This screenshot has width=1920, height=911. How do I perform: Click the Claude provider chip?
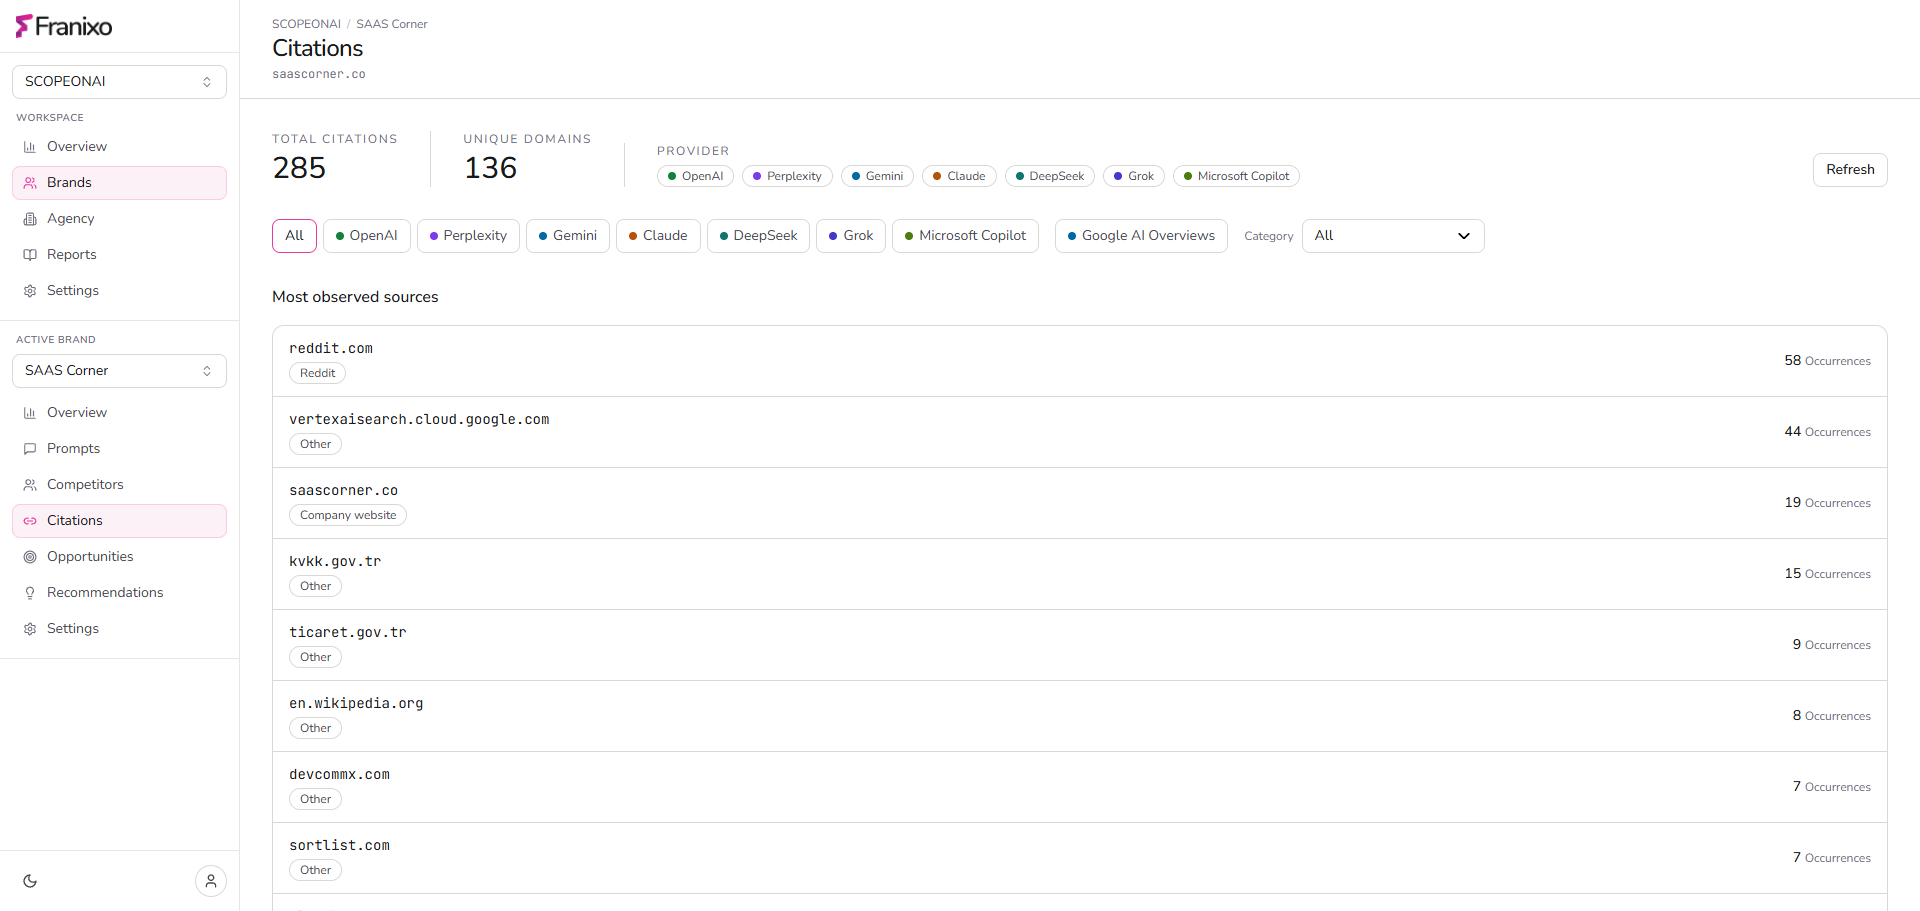tap(959, 176)
